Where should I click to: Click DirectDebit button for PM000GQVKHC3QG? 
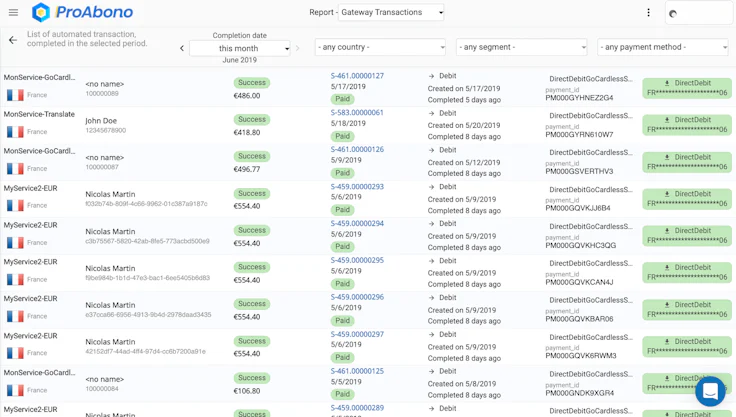687,235
